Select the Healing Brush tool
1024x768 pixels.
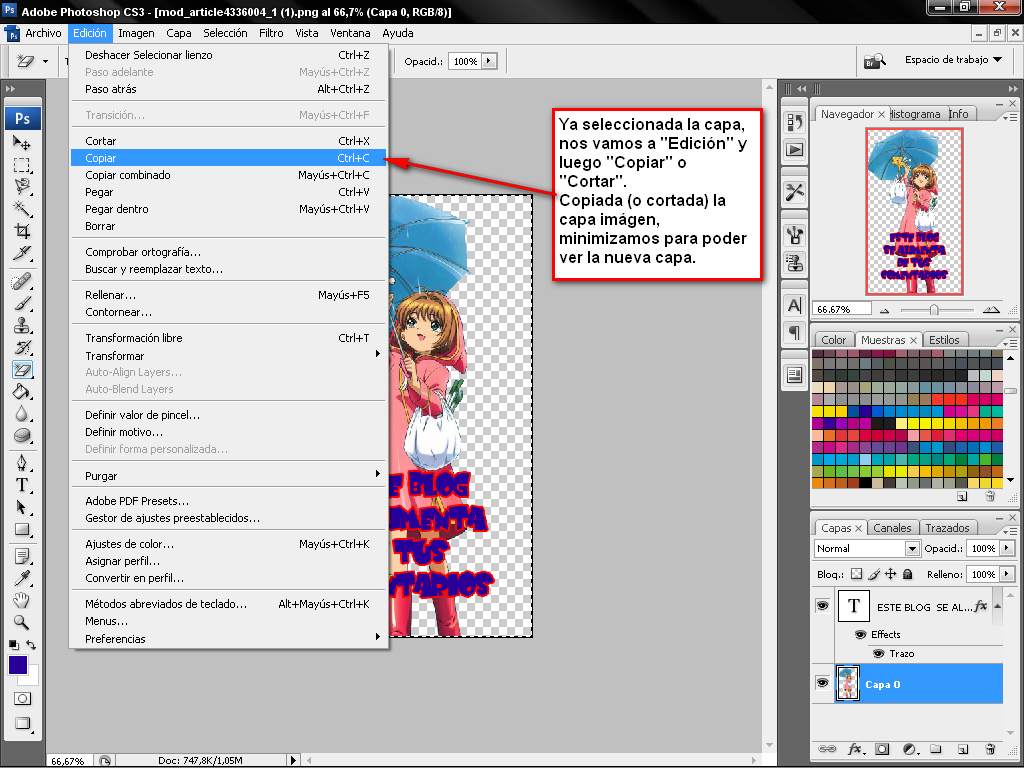(22, 281)
